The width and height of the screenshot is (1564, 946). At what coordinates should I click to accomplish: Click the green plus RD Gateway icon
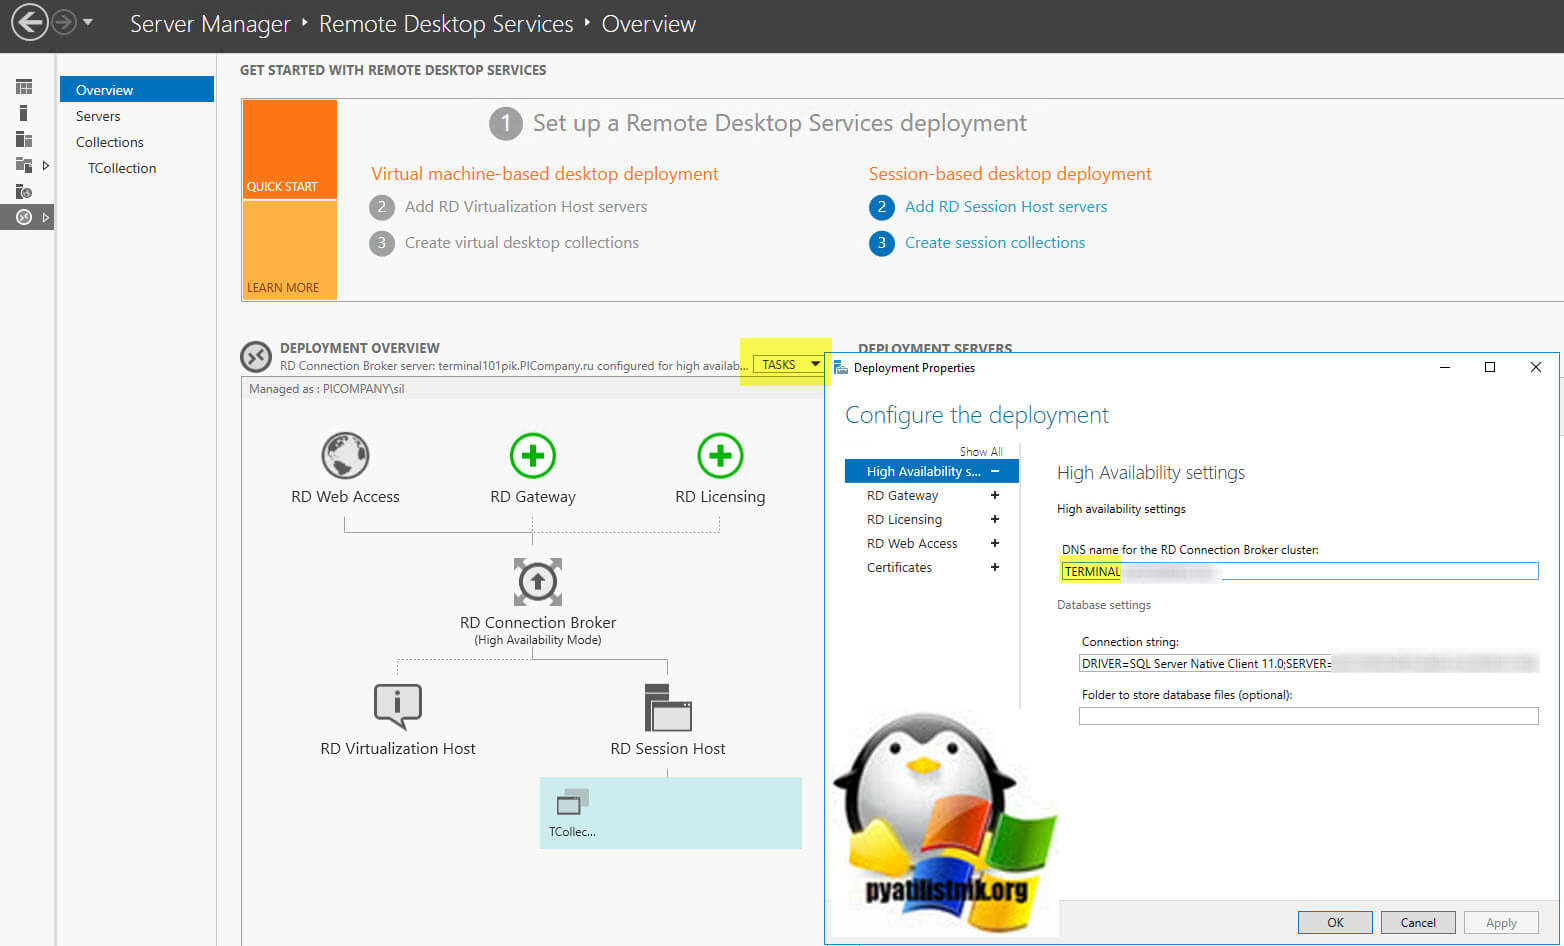tap(532, 455)
